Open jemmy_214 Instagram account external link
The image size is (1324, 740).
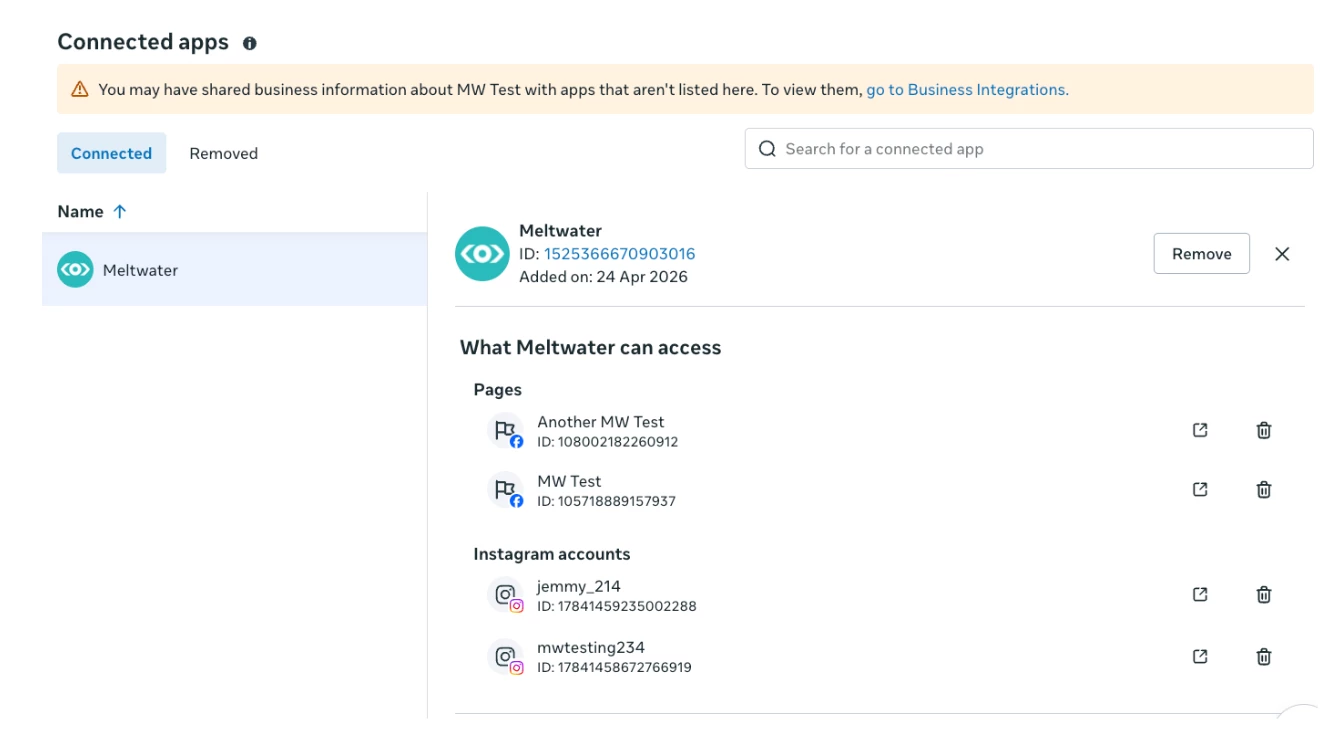coord(1200,594)
